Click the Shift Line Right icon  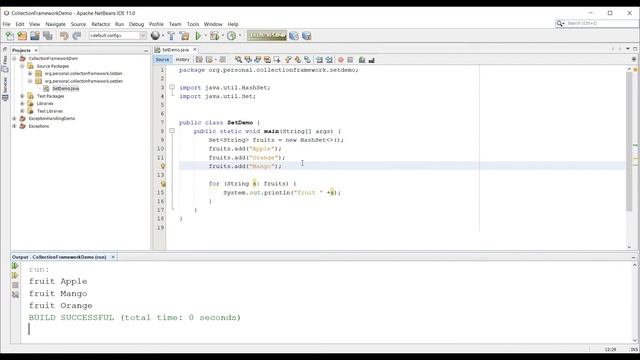[329, 60]
